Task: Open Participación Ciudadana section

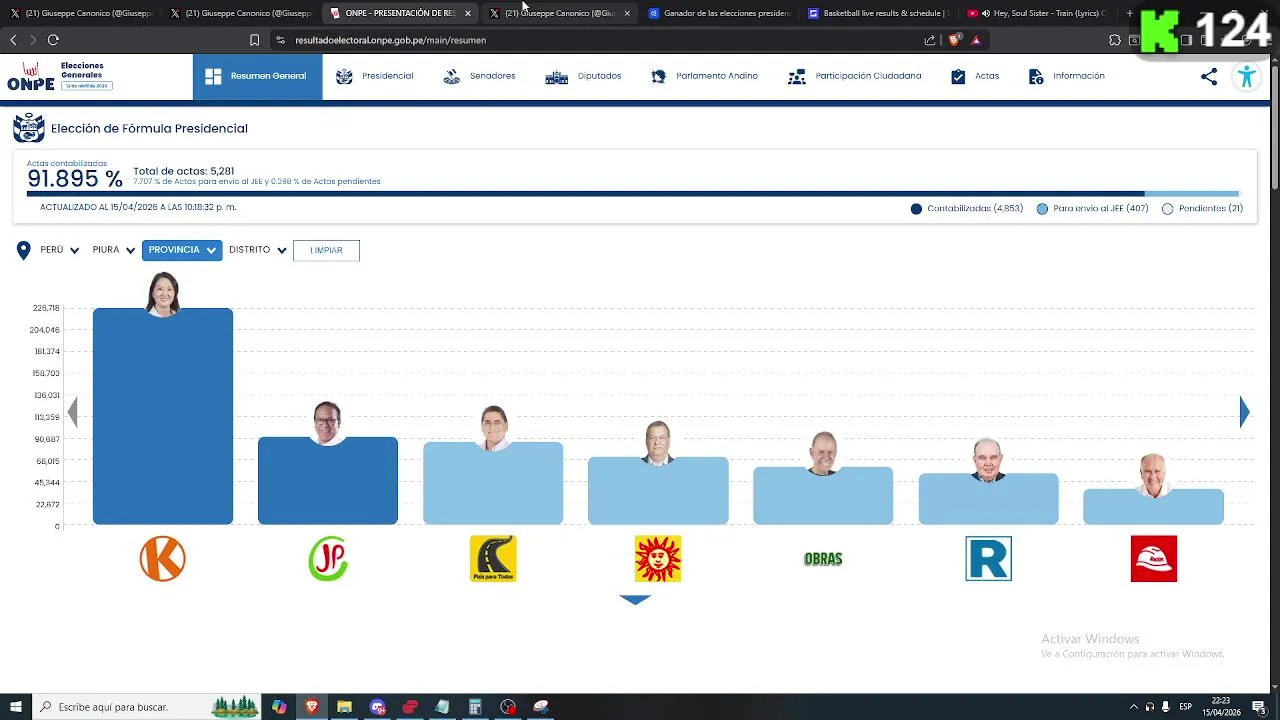Action: click(854, 76)
